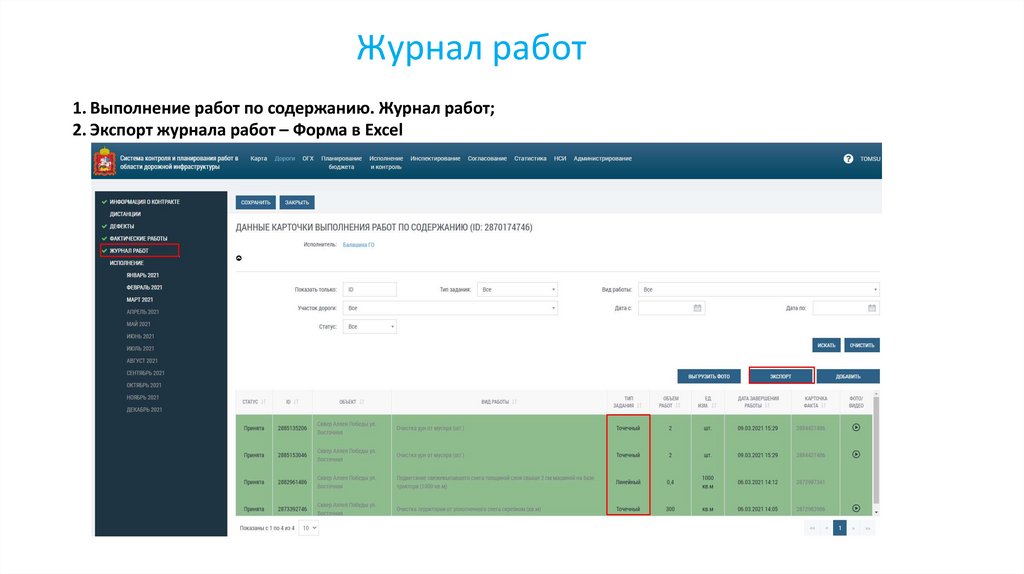Screen dimensions: 1024x574
Task: Play photo/video for record 2873392746
Action: pos(856,508)
